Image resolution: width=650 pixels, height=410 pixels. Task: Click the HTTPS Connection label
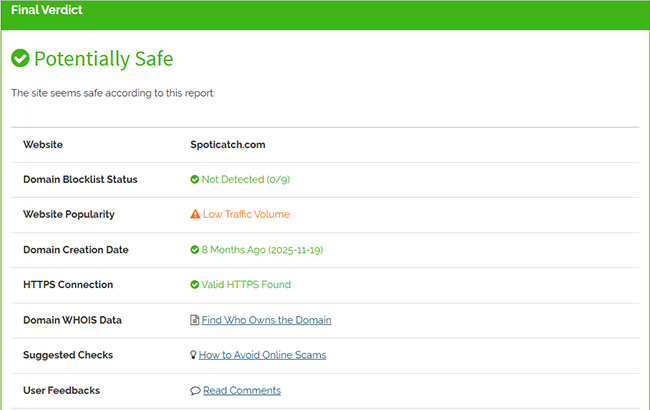tap(68, 284)
